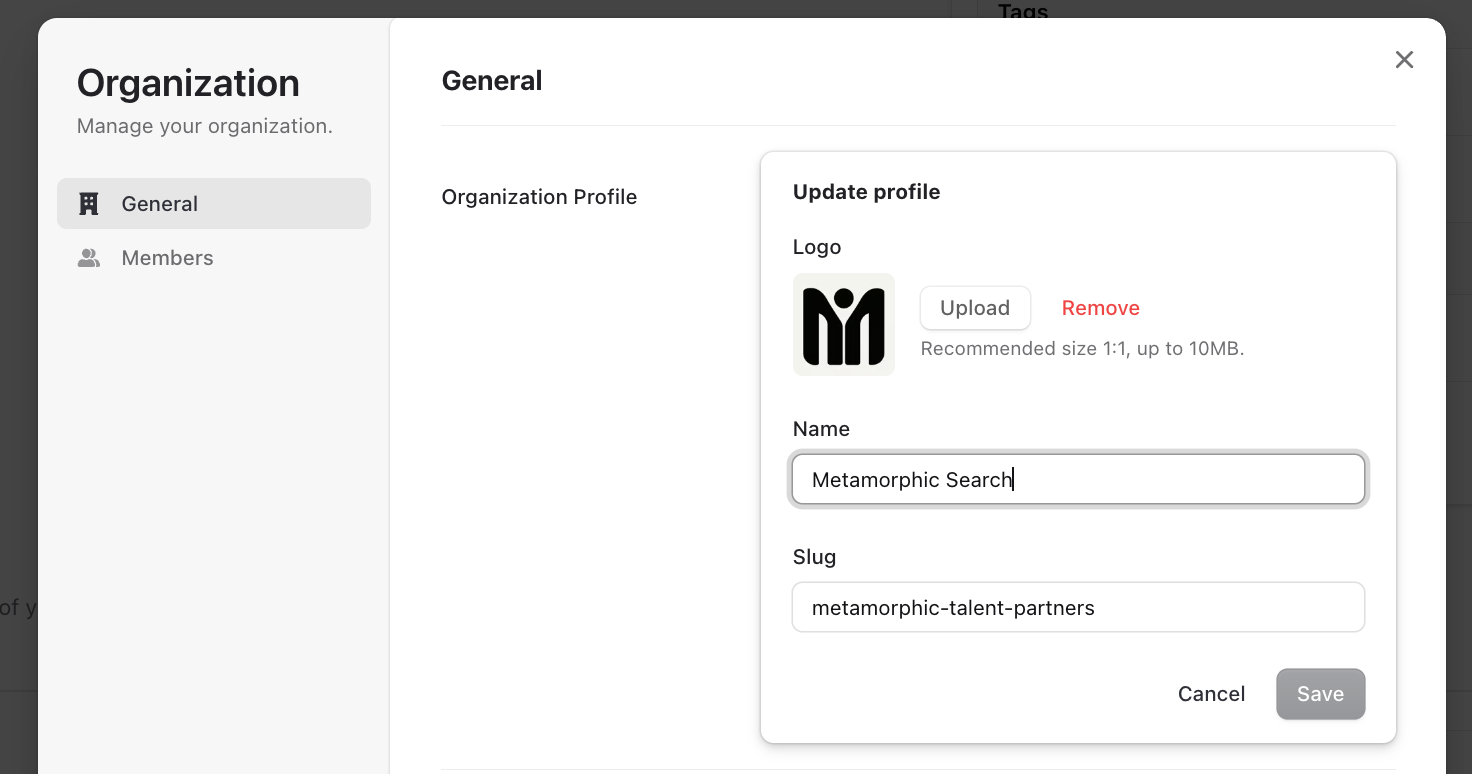Screen dimensions: 1472x774
Task: Save the profile changes
Action: point(1320,694)
